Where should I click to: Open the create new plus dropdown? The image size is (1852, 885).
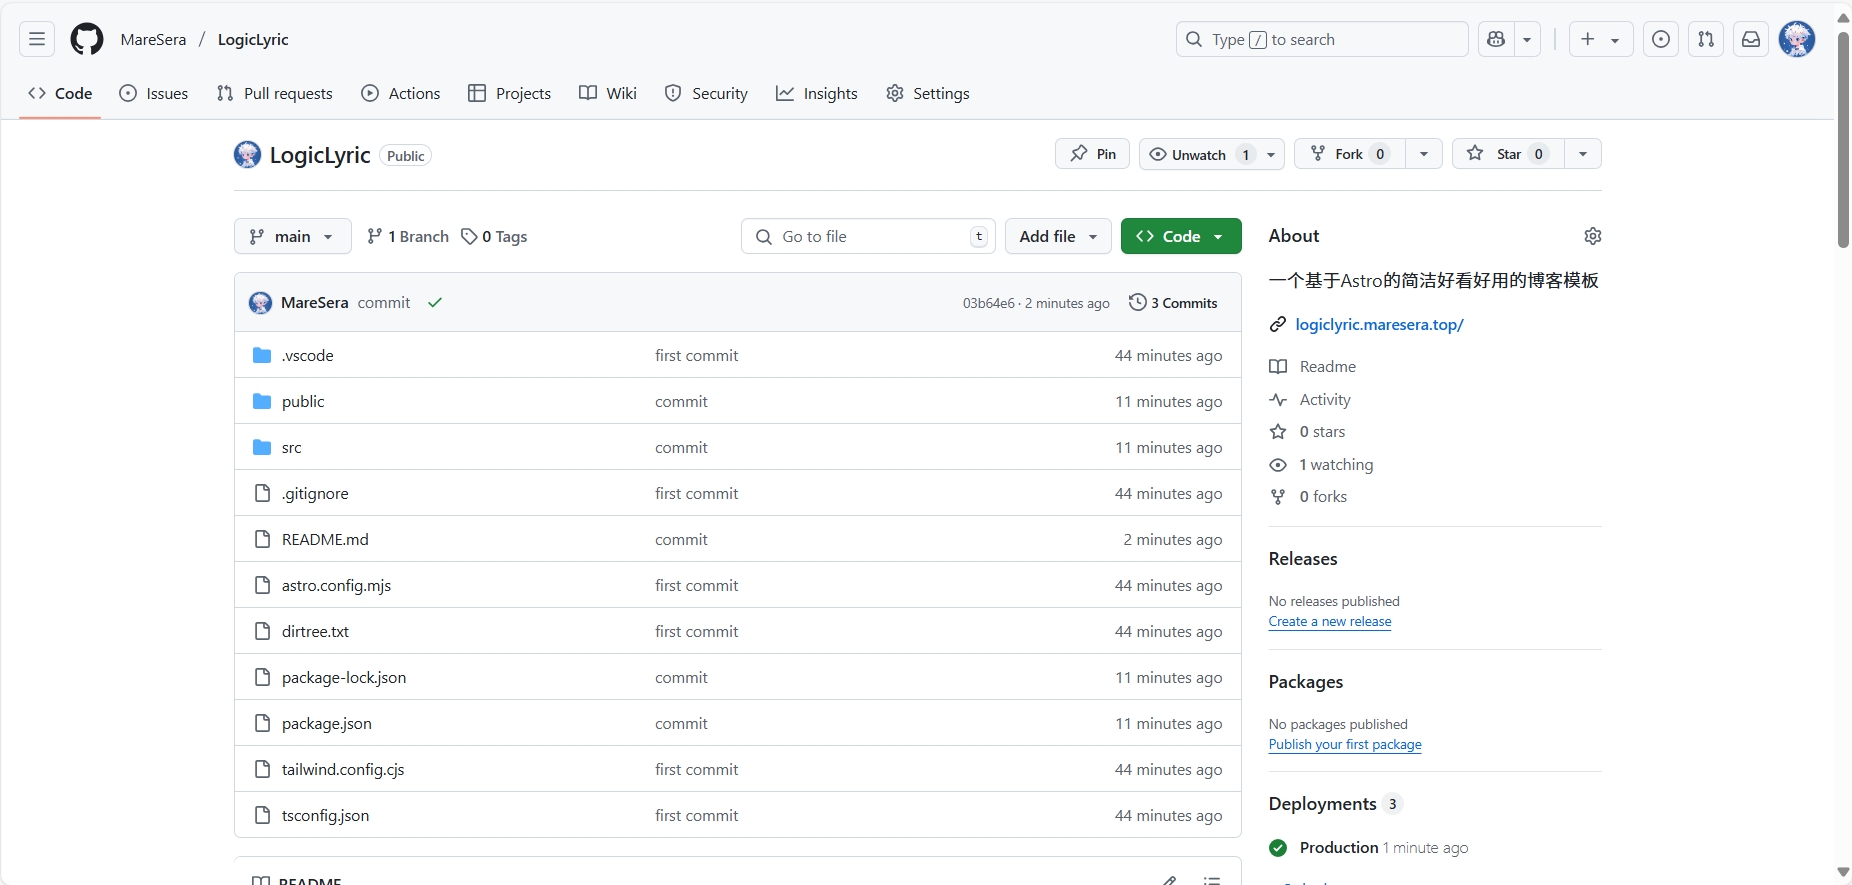point(1600,39)
